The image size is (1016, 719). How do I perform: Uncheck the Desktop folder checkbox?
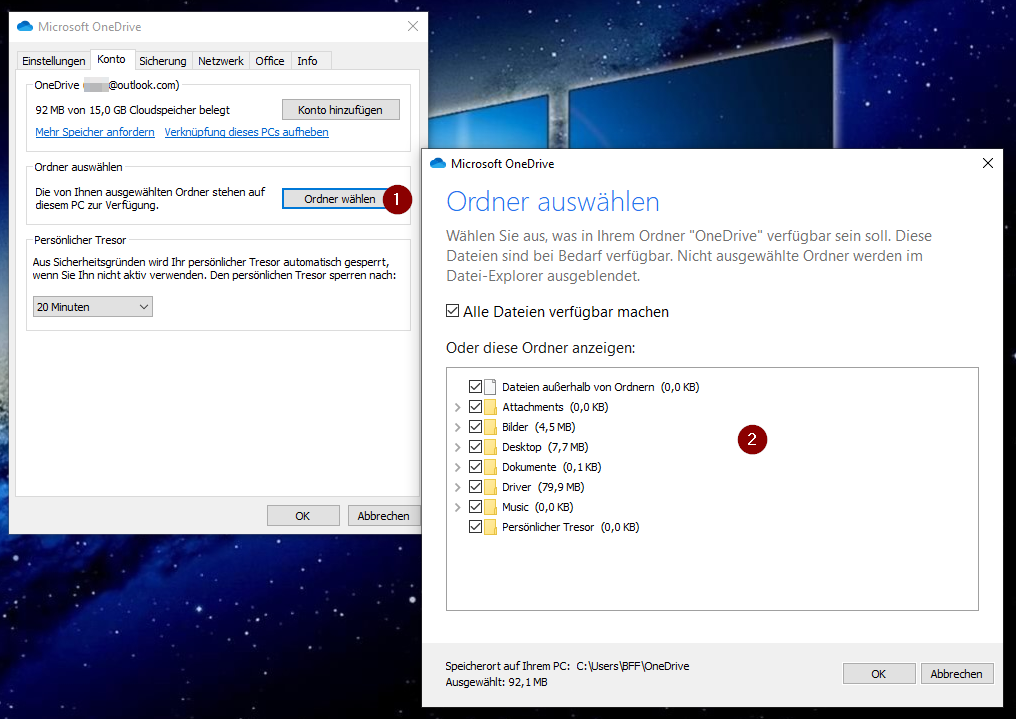pyautogui.click(x=475, y=447)
